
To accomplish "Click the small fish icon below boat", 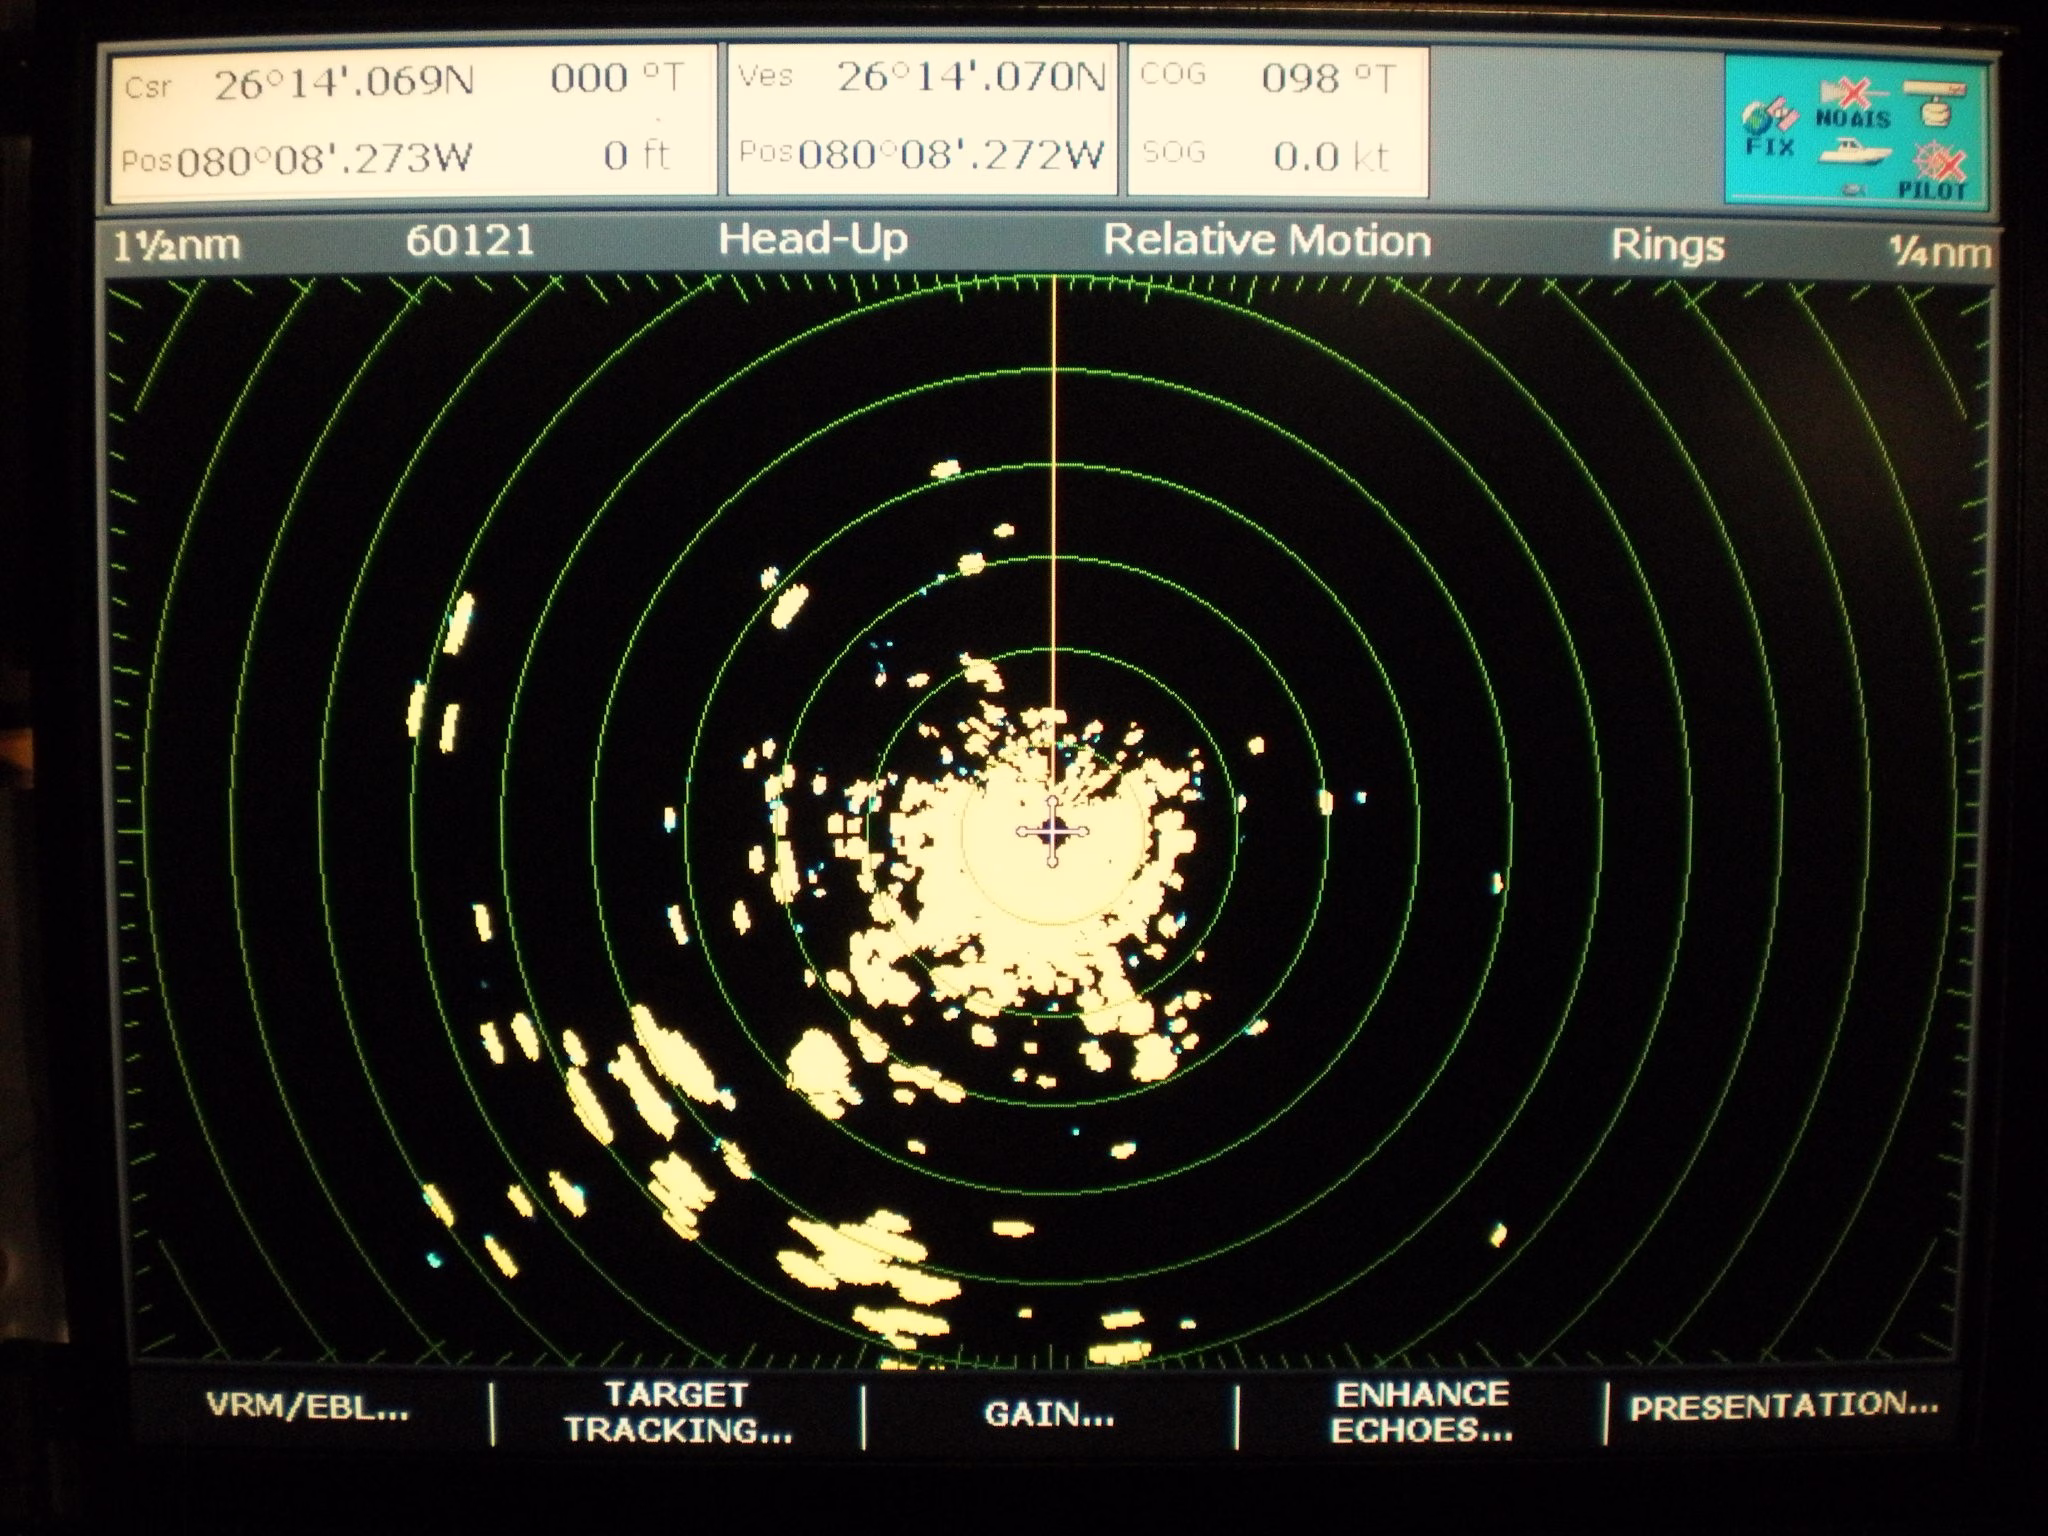I will pyautogui.click(x=1853, y=188).
